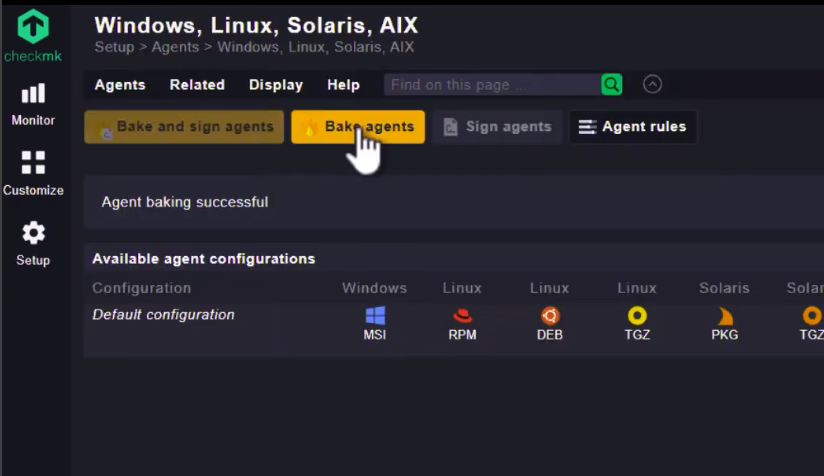Click the Bake agents button
The height and width of the screenshot is (476, 824).
(x=358, y=127)
